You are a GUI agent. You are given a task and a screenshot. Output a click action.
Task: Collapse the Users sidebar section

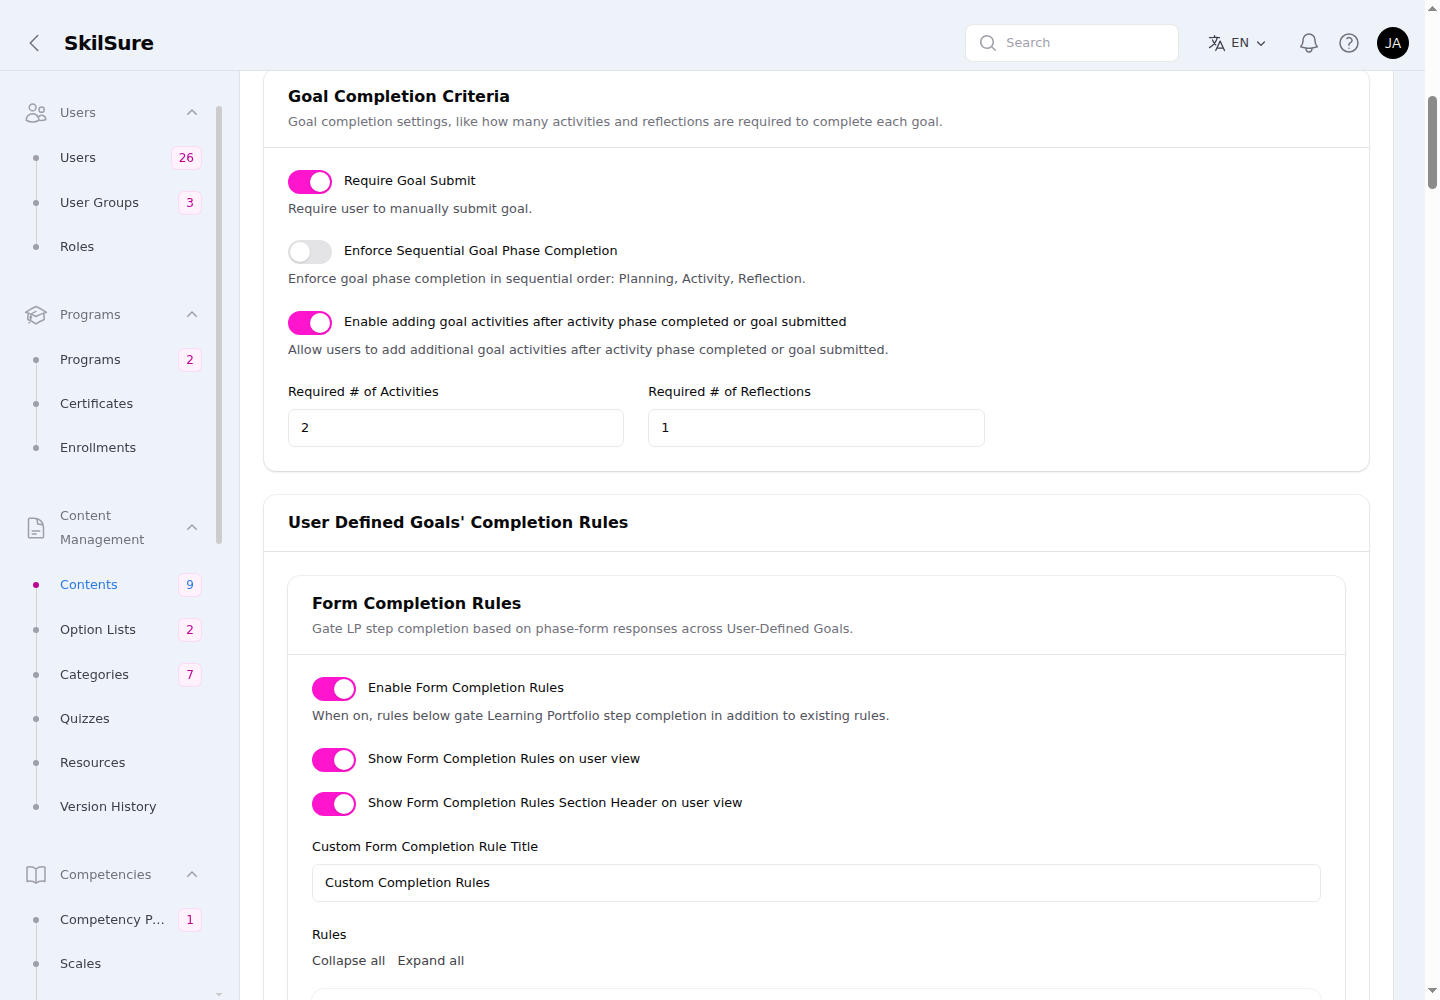(x=192, y=113)
